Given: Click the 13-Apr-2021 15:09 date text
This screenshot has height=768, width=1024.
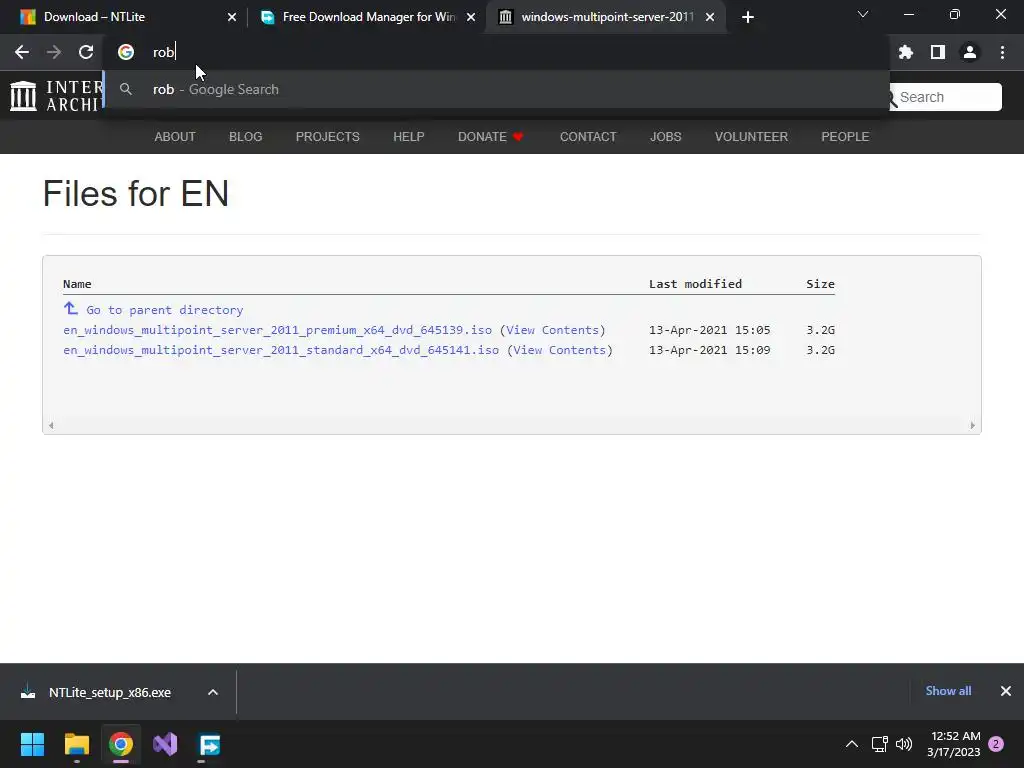Looking at the screenshot, I should click(710, 350).
